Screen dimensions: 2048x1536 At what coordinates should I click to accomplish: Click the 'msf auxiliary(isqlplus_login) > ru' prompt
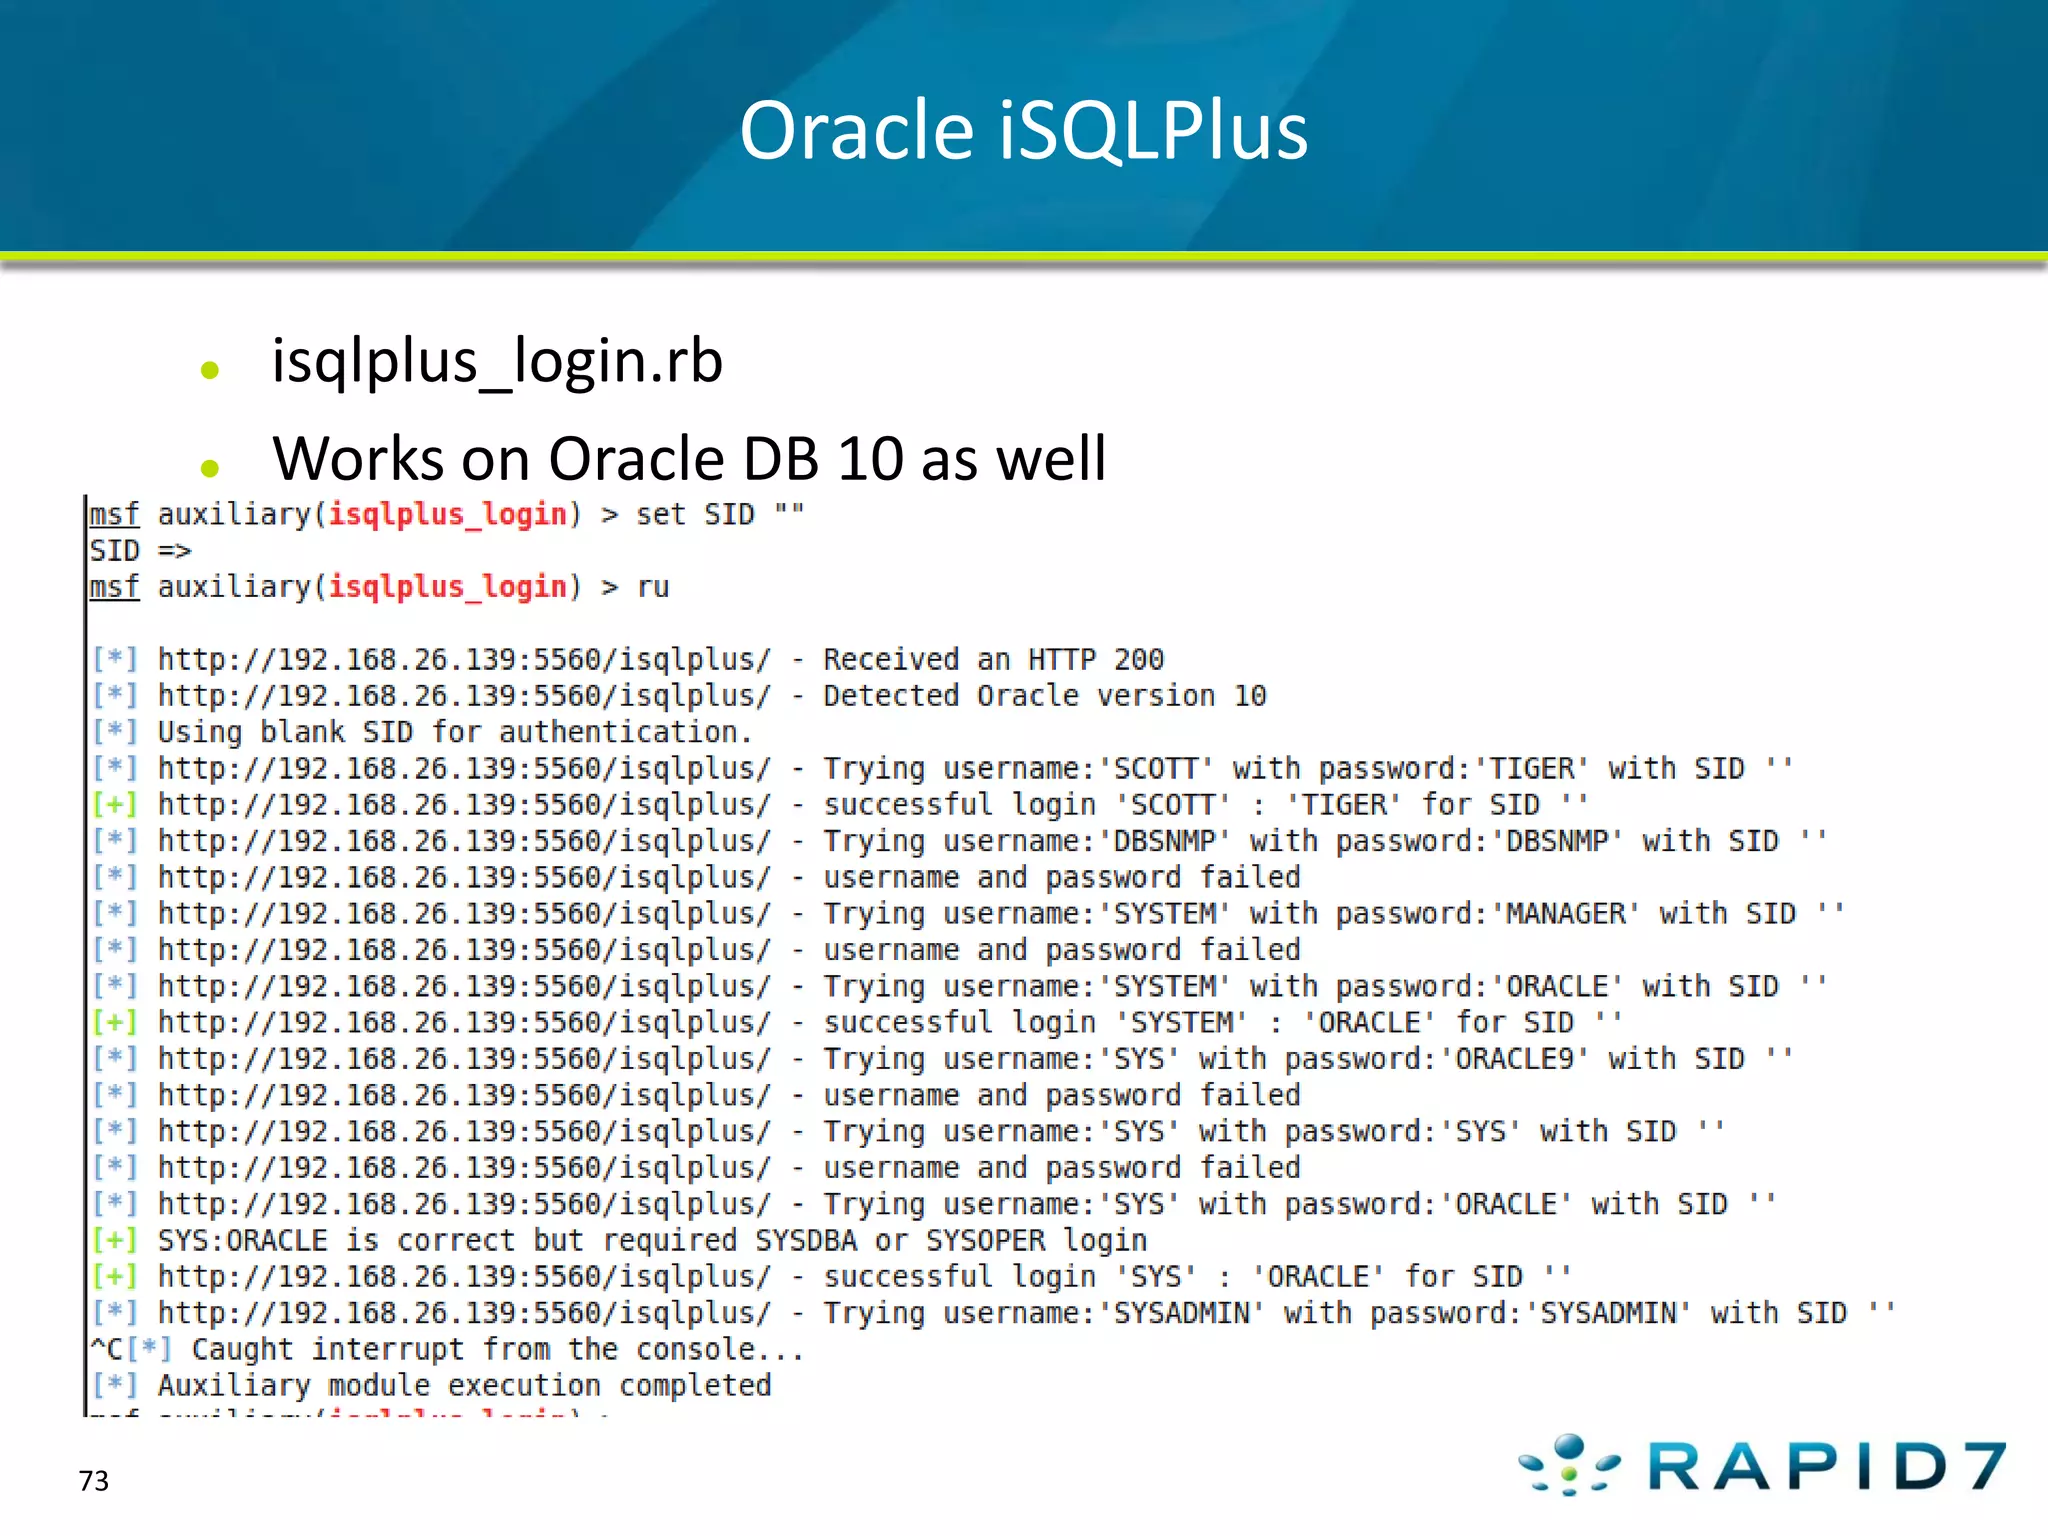coord(379,587)
